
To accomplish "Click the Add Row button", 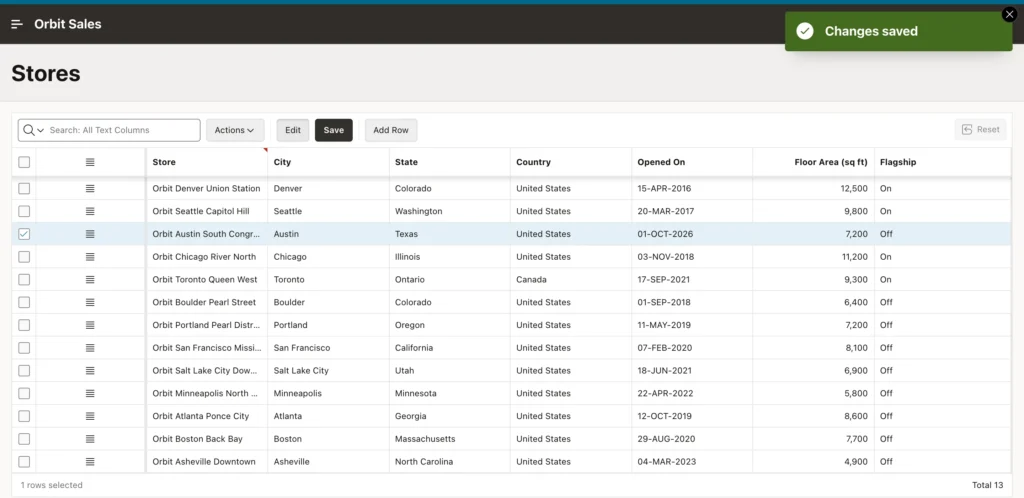I will click(391, 130).
